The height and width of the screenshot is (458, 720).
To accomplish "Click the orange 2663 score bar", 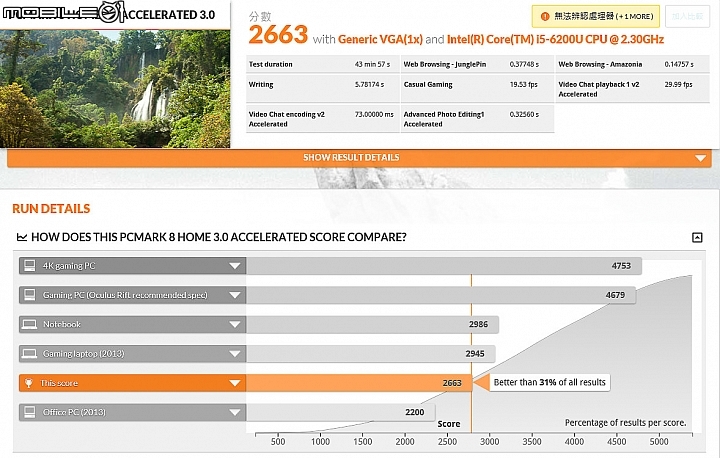I will click(x=359, y=383).
